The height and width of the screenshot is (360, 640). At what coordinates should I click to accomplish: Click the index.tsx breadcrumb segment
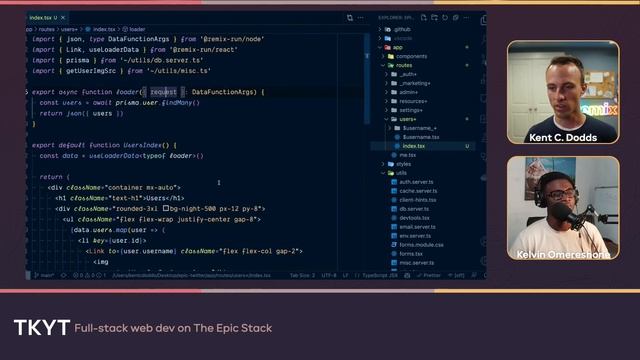pyautogui.click(x=104, y=29)
